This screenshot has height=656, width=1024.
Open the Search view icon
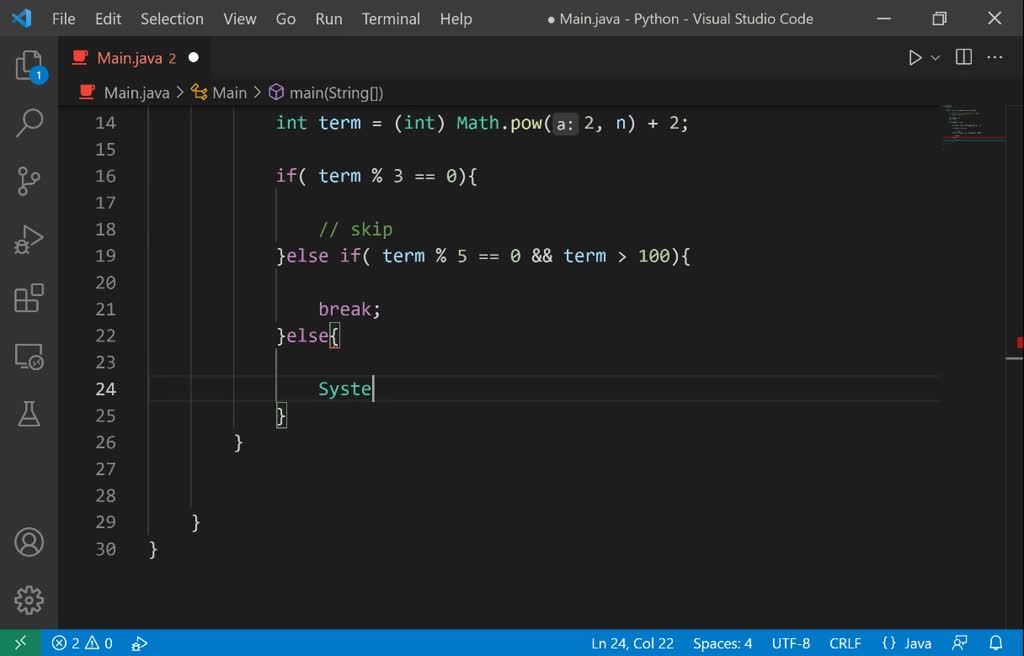click(29, 123)
